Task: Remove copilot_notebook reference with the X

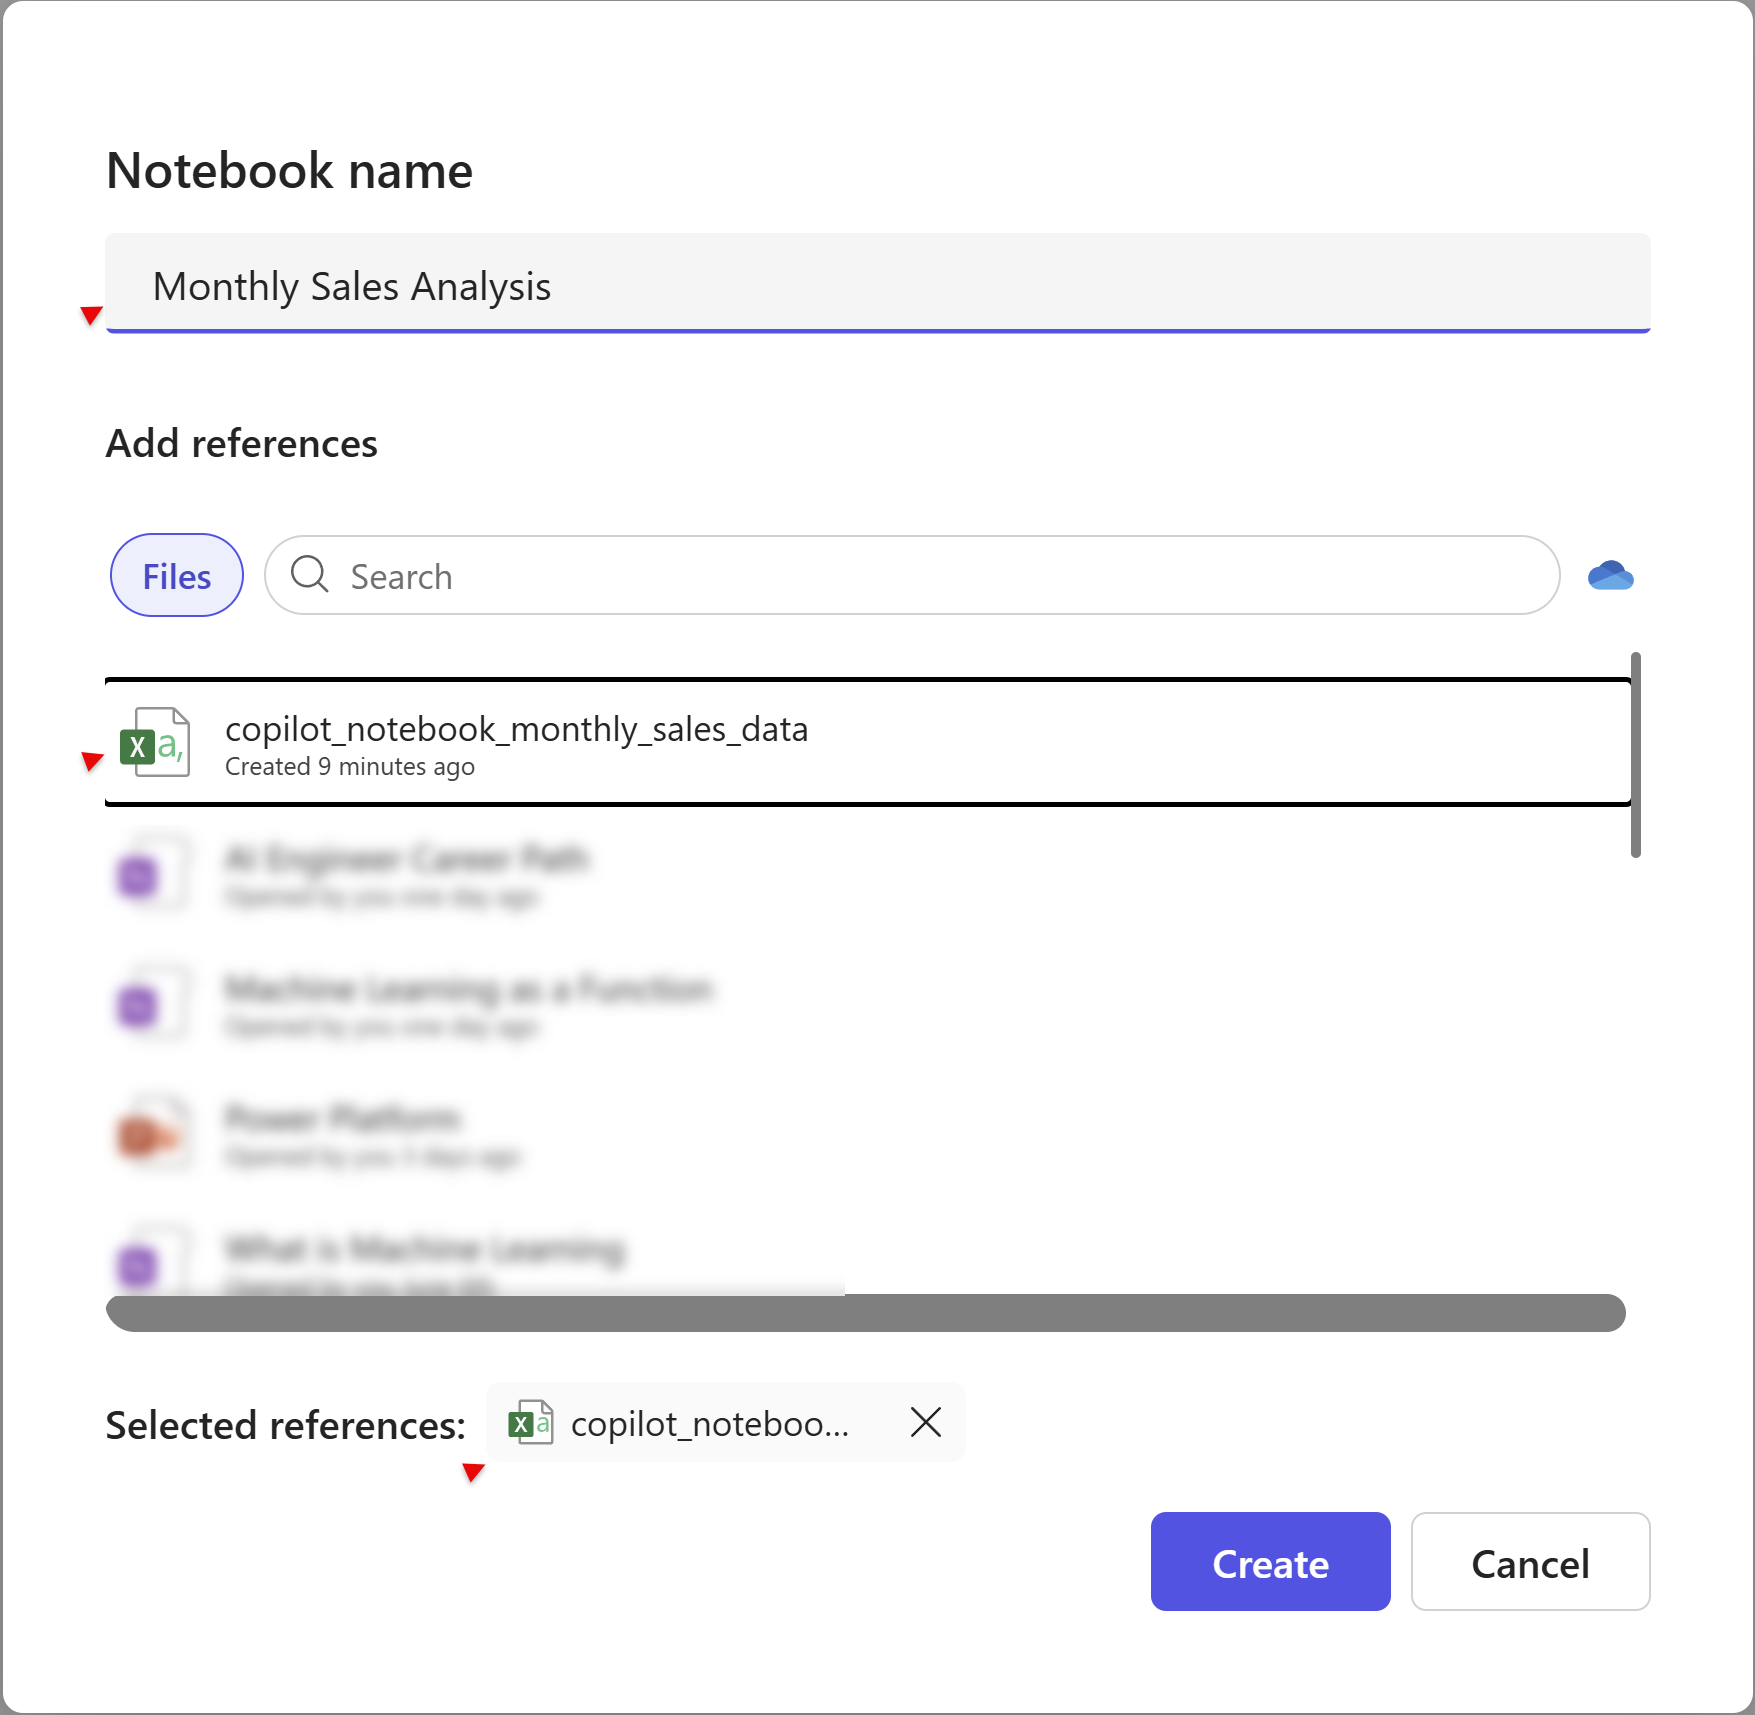Action: pyautogui.click(x=925, y=1423)
